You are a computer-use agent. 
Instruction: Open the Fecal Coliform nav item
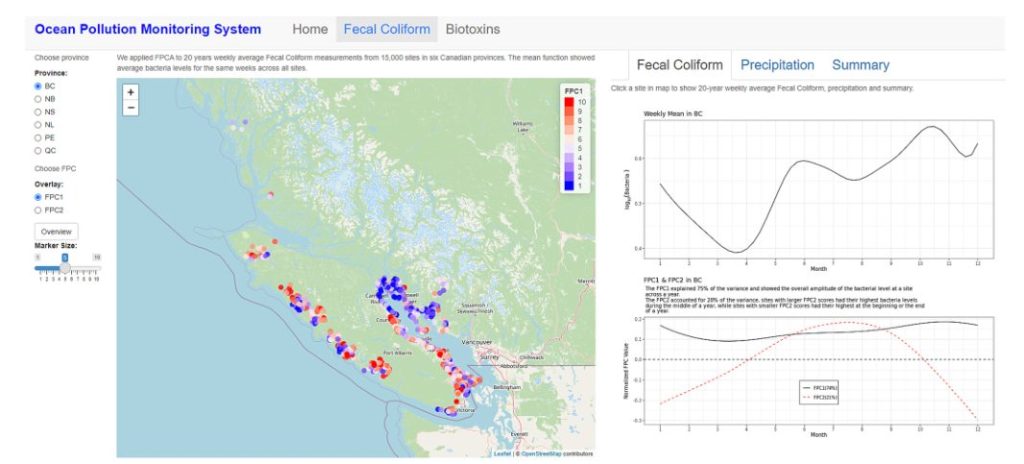(x=387, y=29)
